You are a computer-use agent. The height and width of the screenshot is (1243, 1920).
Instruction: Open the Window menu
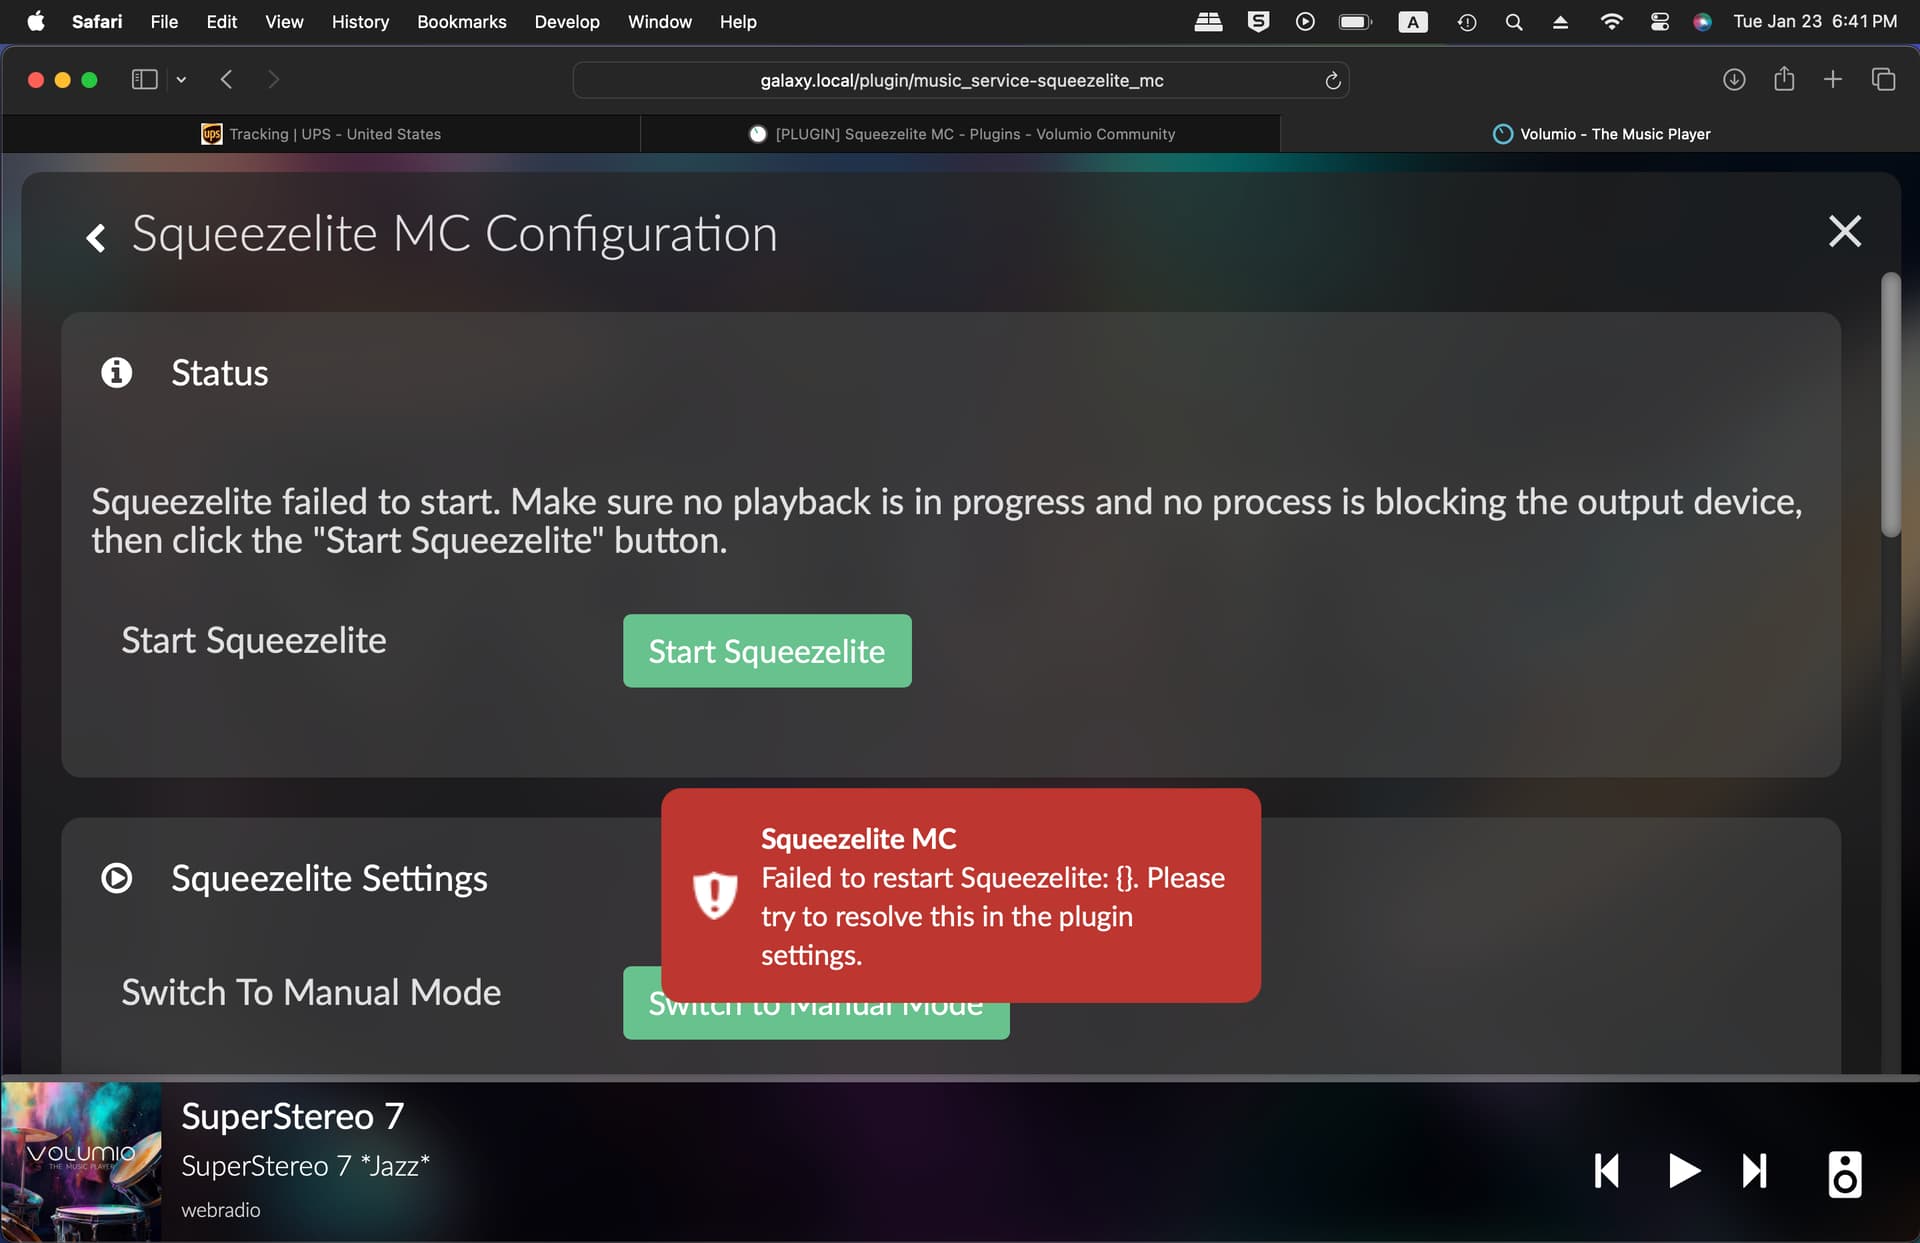pos(659,21)
